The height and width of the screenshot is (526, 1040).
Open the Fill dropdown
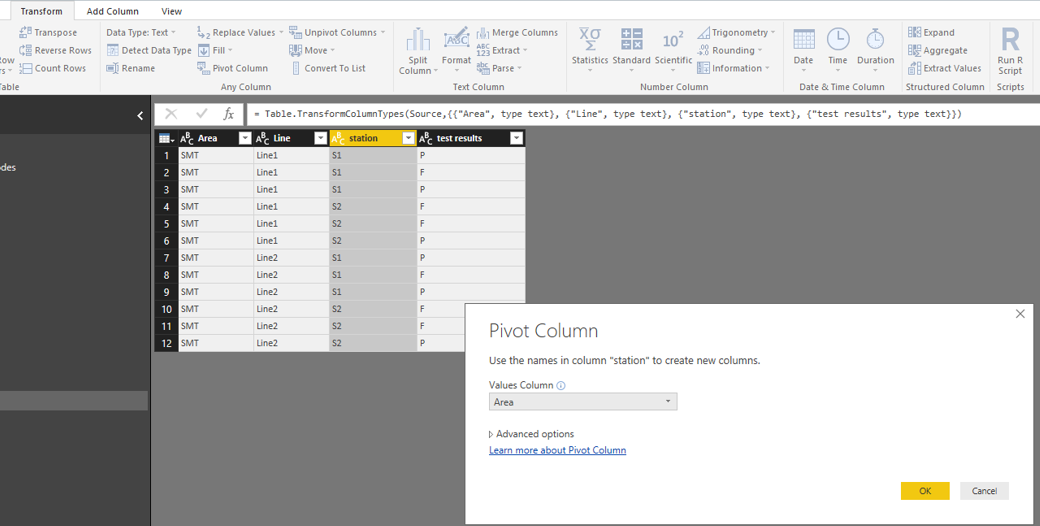tap(214, 50)
